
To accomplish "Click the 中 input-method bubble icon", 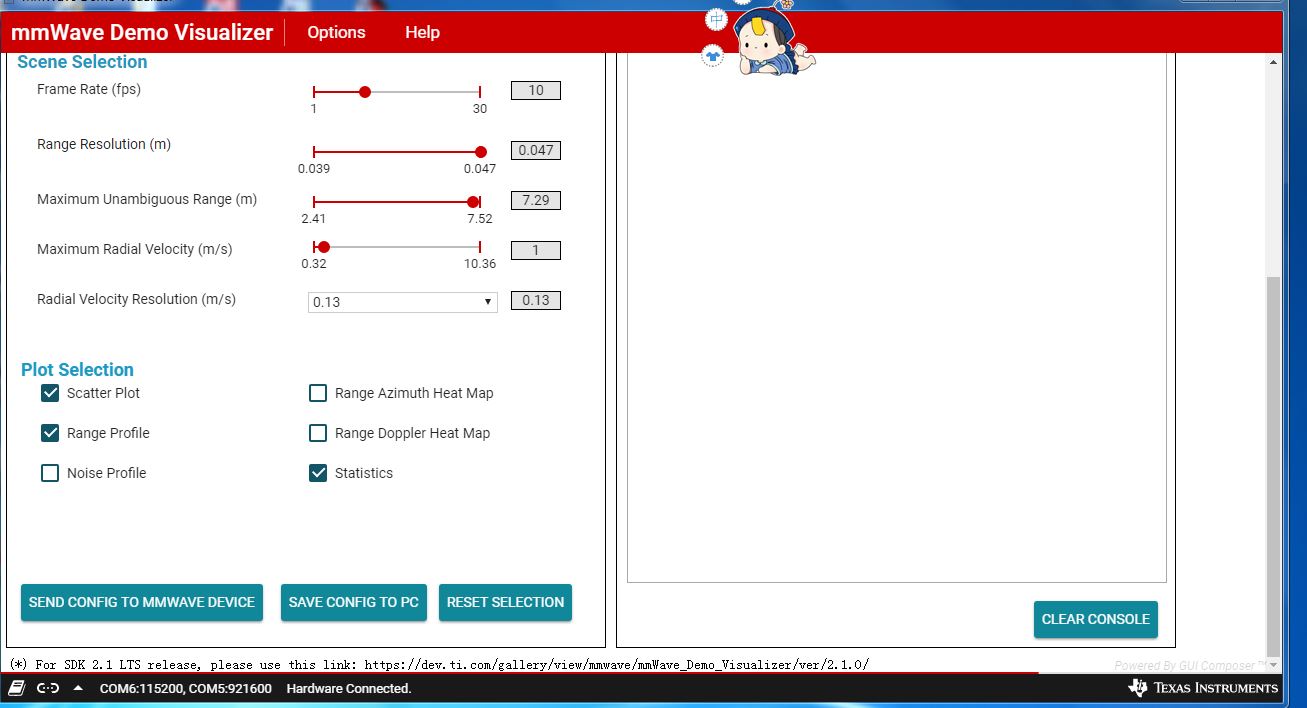I will pyautogui.click(x=716, y=19).
